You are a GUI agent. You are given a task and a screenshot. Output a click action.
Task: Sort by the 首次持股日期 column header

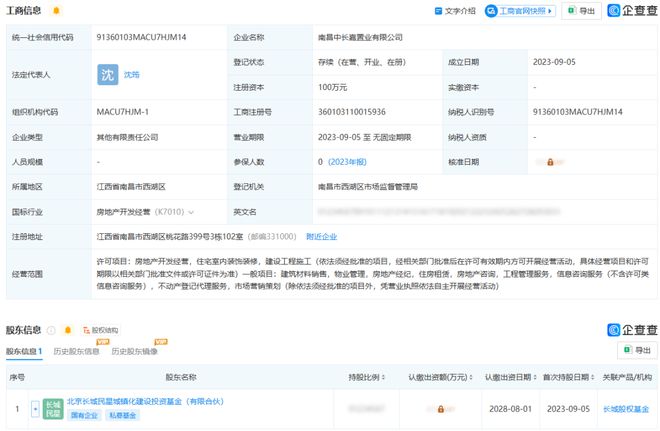[568, 377]
